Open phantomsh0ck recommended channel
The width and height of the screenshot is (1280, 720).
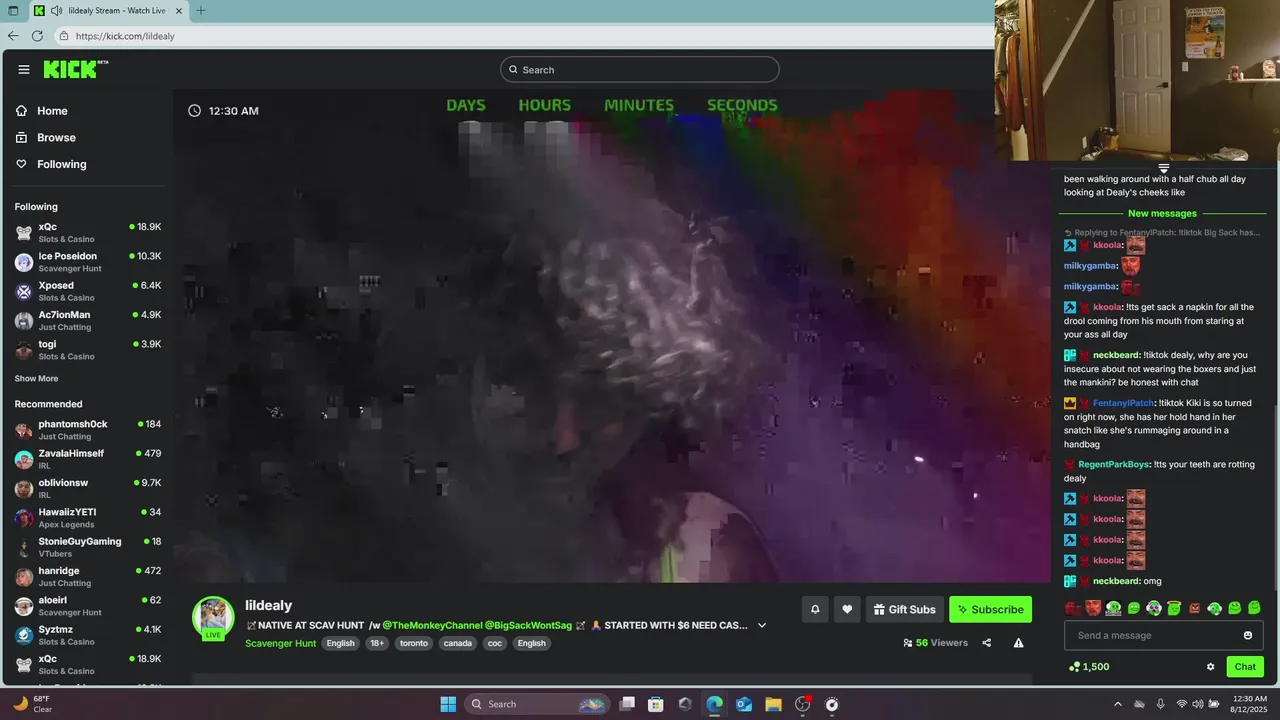[88, 430]
